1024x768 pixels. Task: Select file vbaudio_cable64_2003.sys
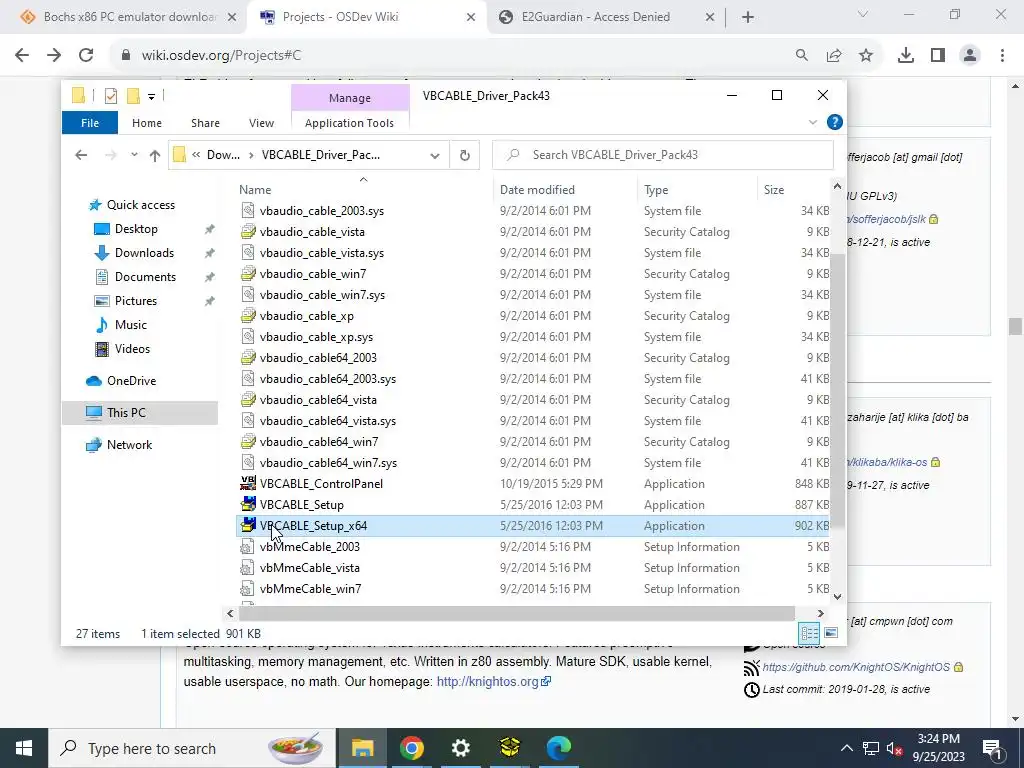327,379
